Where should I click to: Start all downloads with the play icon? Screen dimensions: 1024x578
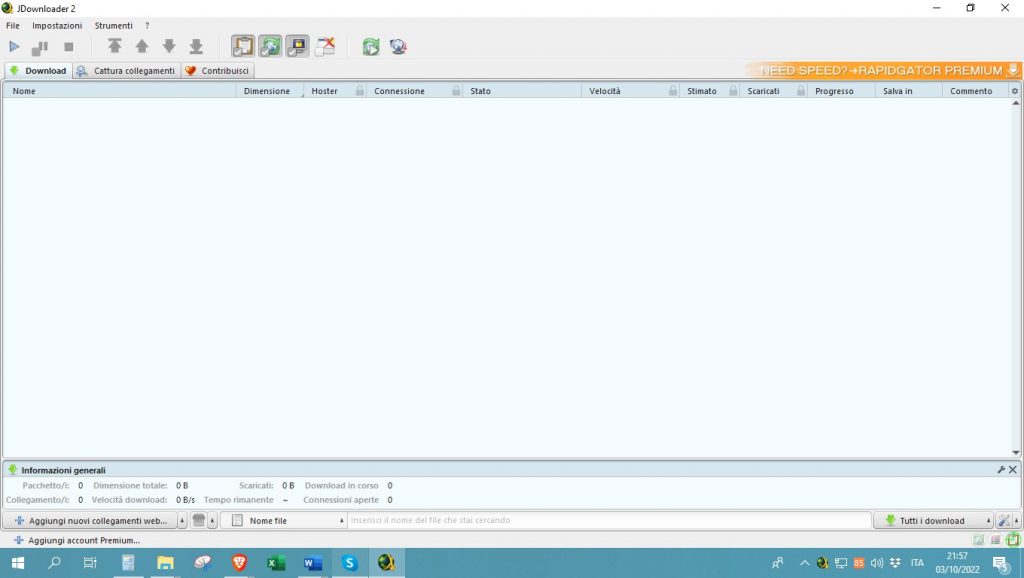[14, 47]
